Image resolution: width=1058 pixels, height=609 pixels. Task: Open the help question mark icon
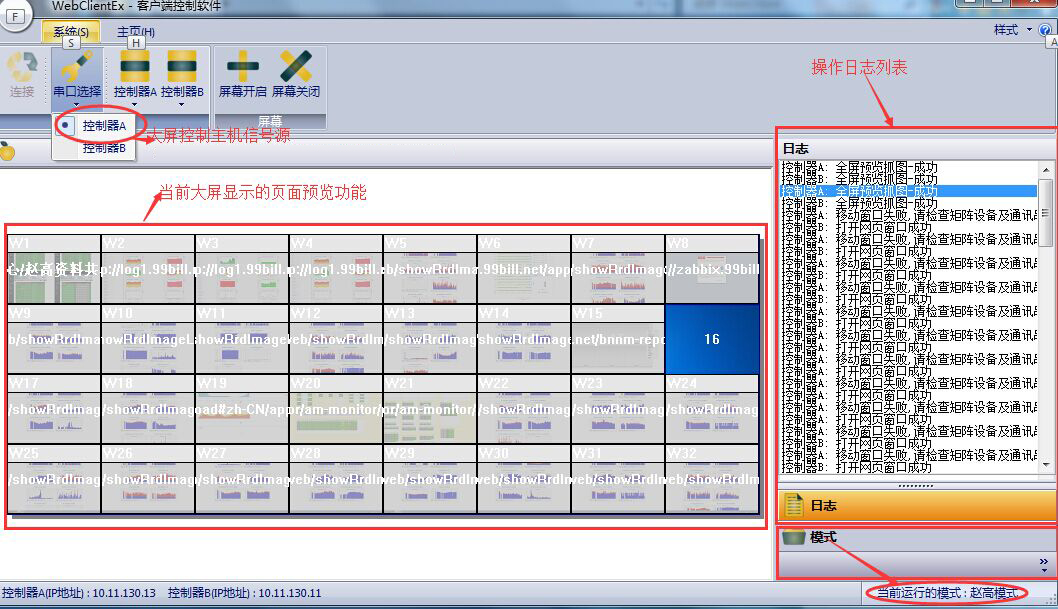click(x=1045, y=30)
